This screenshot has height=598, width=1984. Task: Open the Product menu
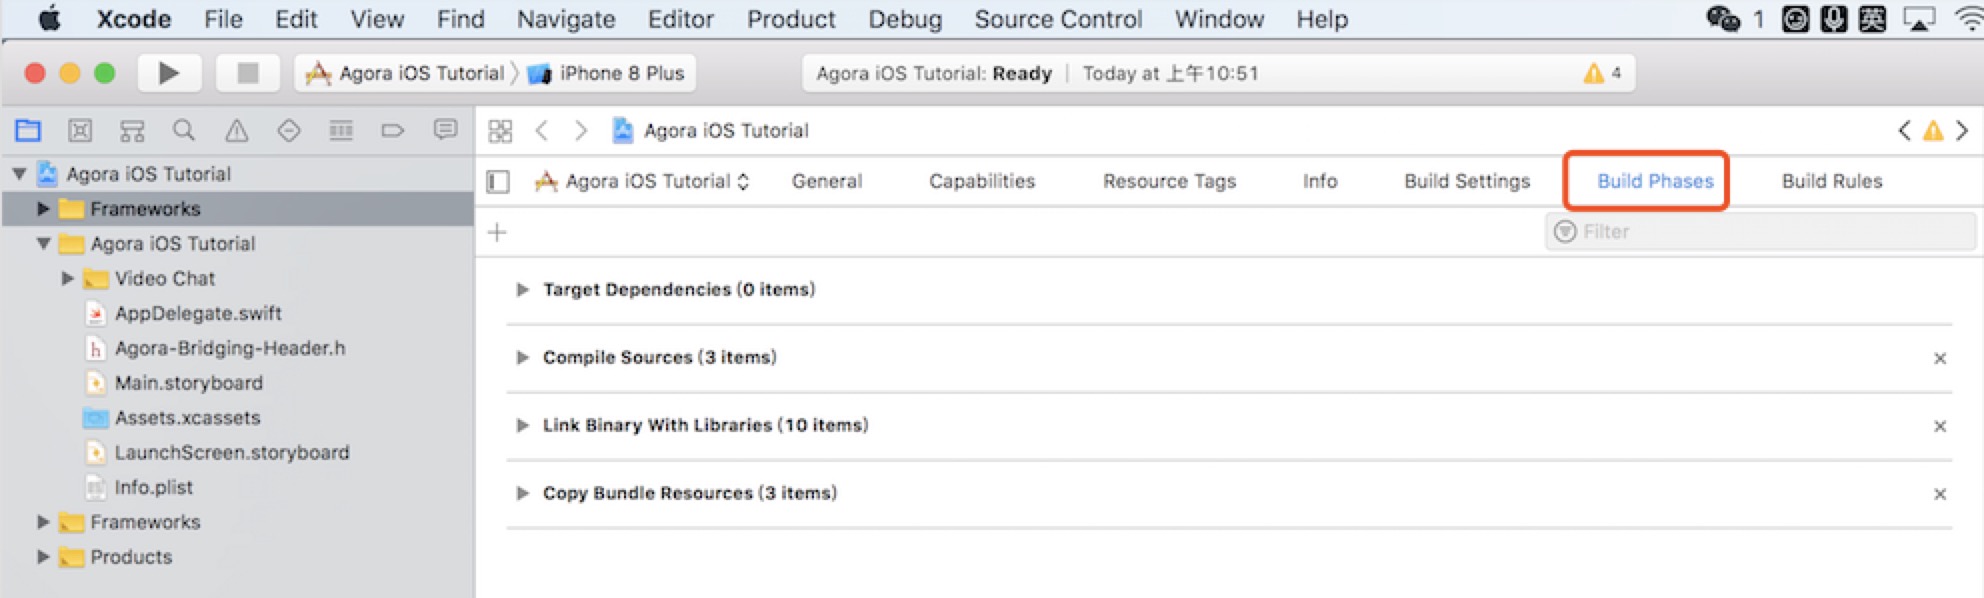pyautogui.click(x=791, y=19)
